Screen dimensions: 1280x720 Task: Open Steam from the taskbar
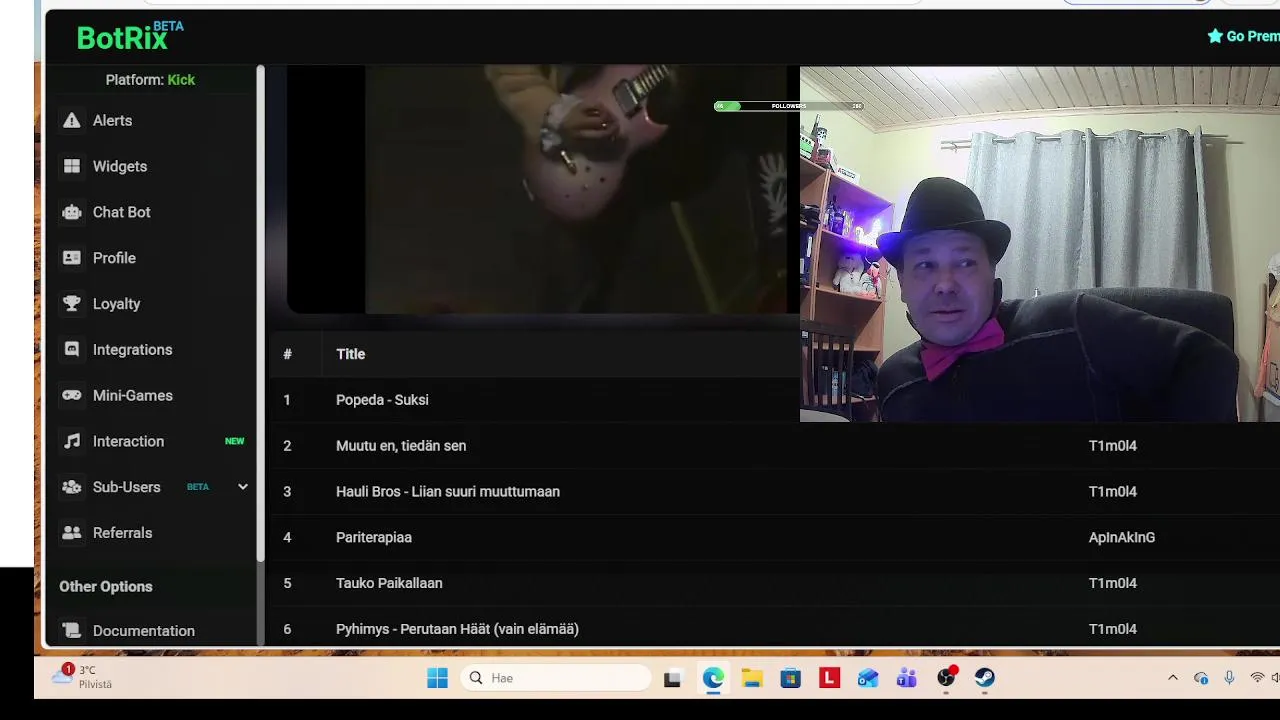click(985, 678)
